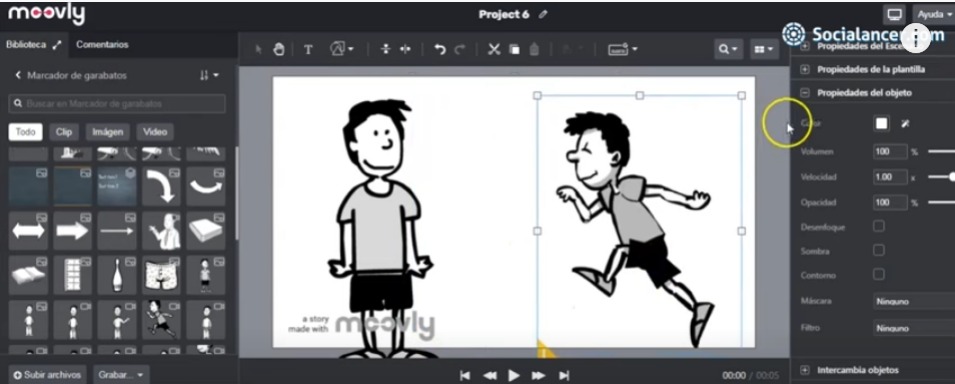Select the pointer selection tool
The width and height of the screenshot is (955, 384).
click(258, 50)
